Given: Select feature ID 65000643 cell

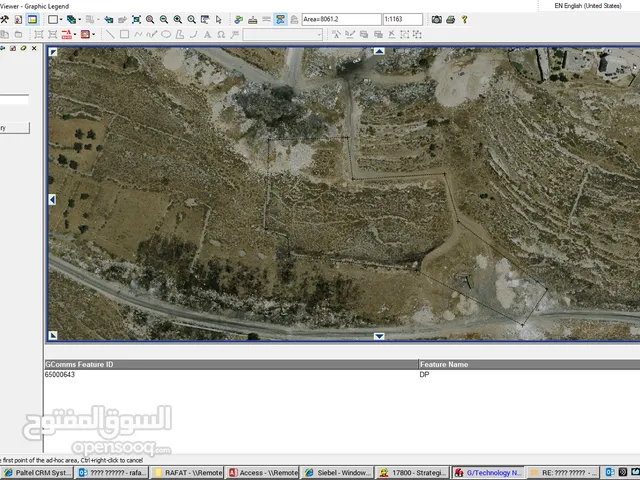Looking at the screenshot, I should click(60, 375).
